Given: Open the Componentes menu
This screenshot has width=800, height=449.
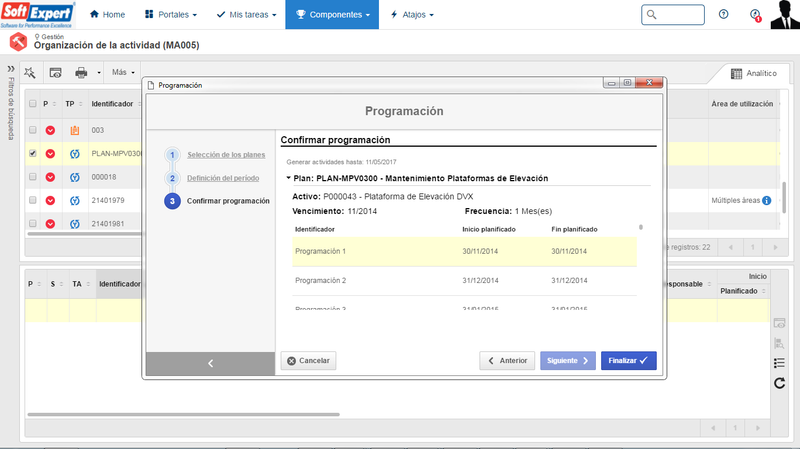Looking at the screenshot, I should click(332, 15).
